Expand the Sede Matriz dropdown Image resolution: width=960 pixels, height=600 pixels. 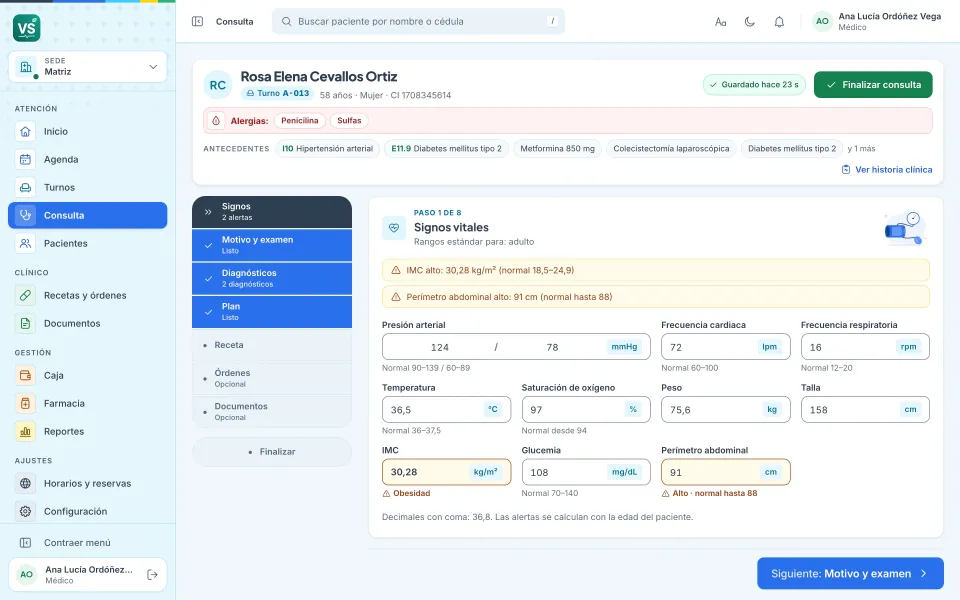click(x=88, y=67)
